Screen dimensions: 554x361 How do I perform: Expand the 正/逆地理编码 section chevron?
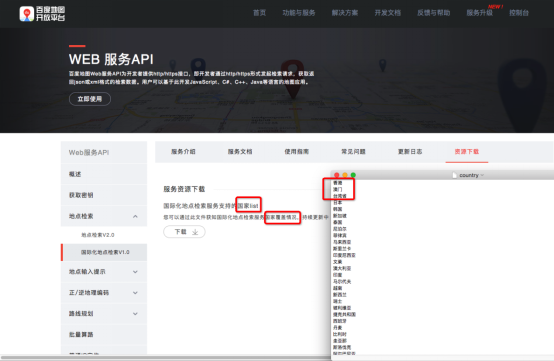click(135, 293)
